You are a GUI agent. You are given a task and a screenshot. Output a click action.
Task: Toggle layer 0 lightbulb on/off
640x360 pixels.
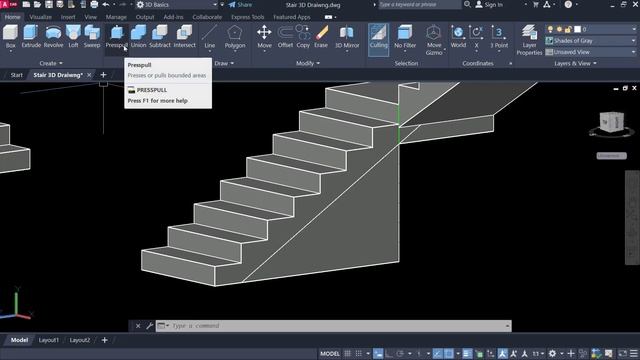pos(550,29)
